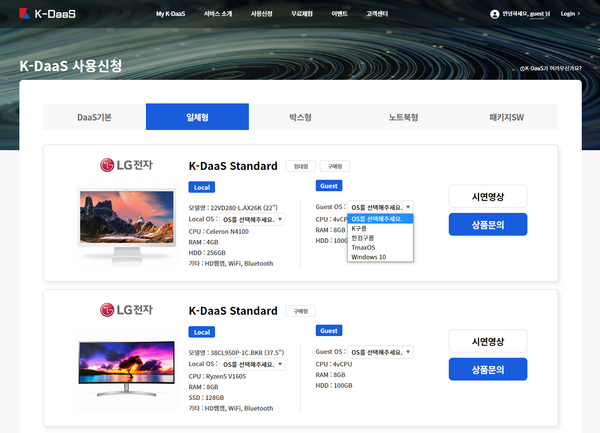Open Guest OS dropdown of second product
The width and height of the screenshot is (600, 433).
tap(380, 352)
